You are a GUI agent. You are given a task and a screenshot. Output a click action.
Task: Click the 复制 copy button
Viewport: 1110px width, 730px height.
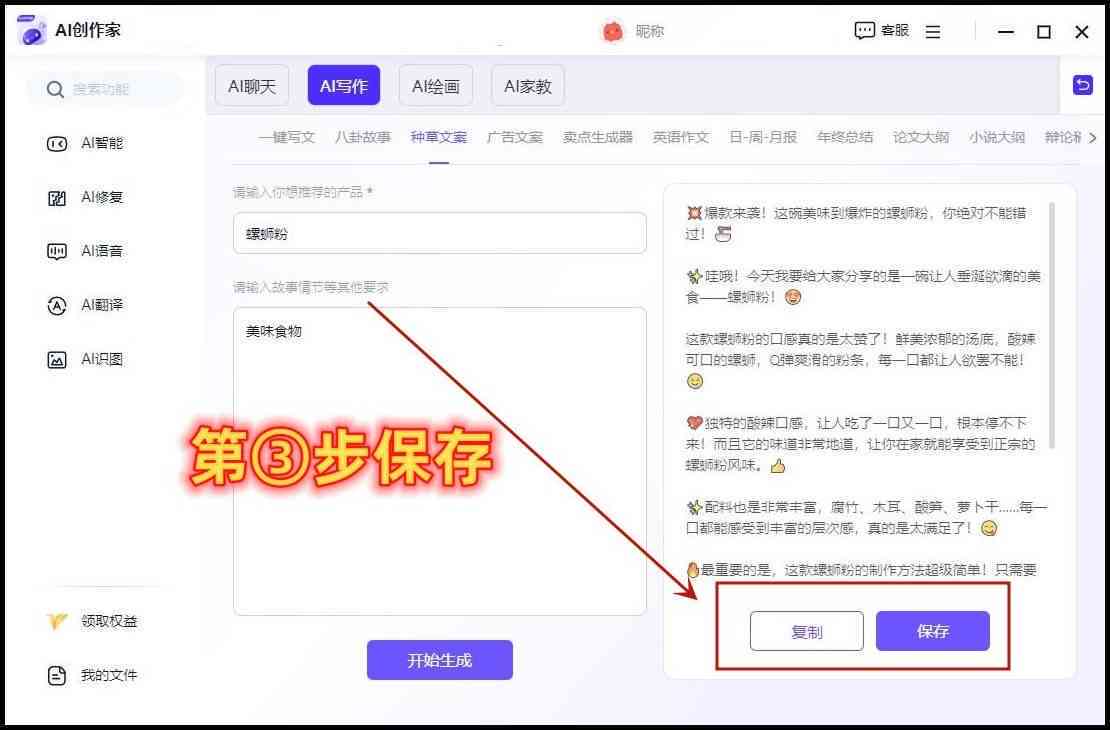[x=807, y=632]
